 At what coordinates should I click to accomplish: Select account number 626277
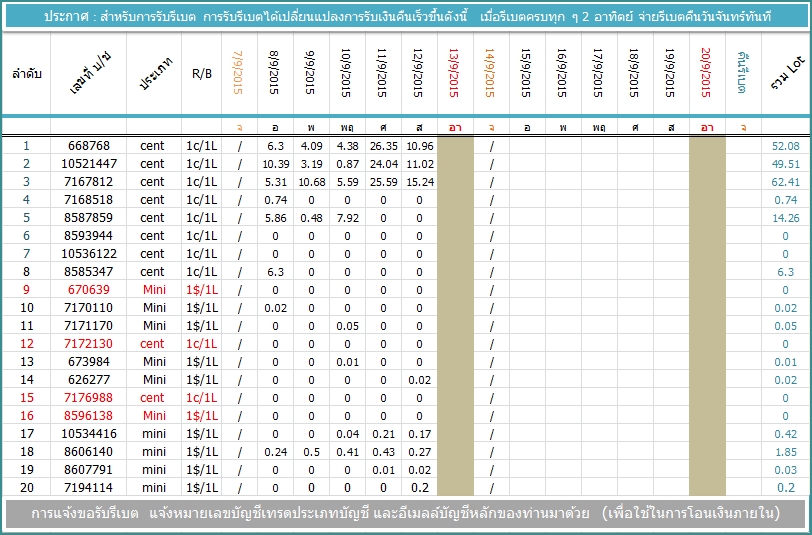tap(89, 380)
